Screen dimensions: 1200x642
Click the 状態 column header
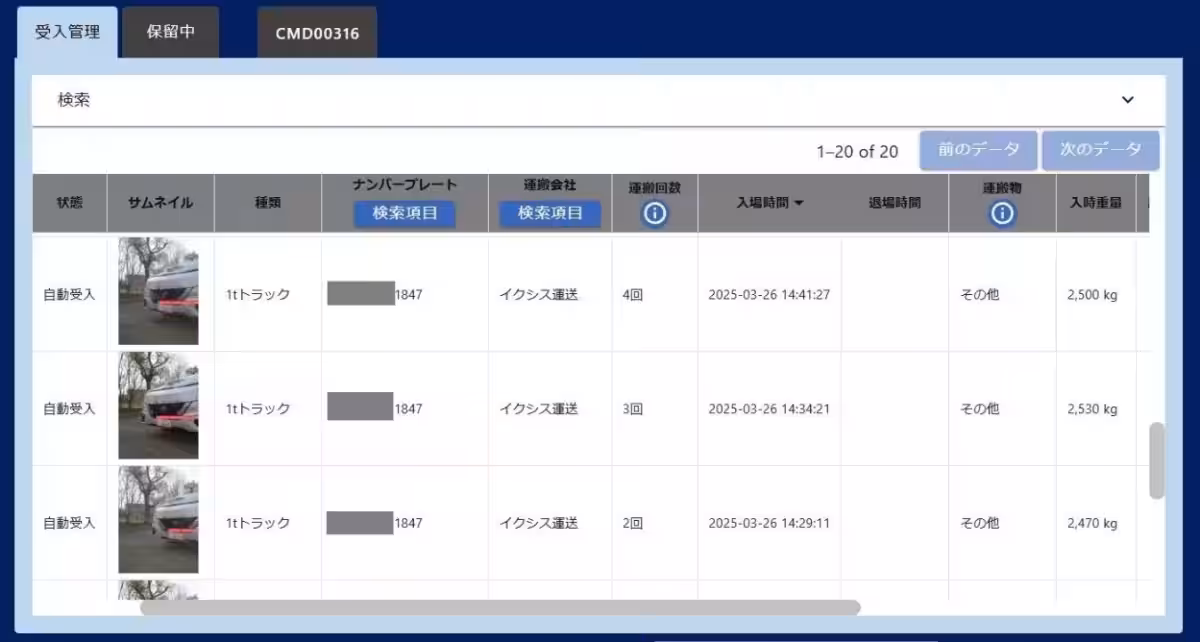pyautogui.click(x=70, y=203)
